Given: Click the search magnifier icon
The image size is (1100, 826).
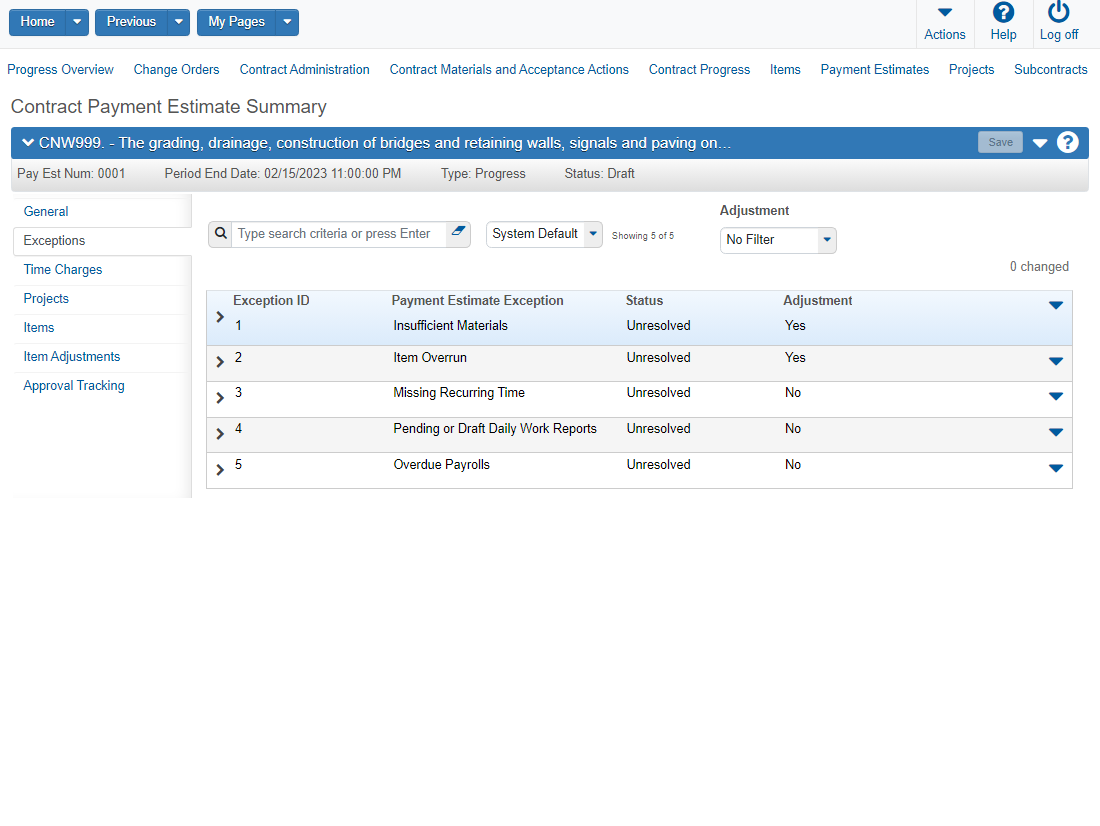Looking at the screenshot, I should tap(220, 234).
